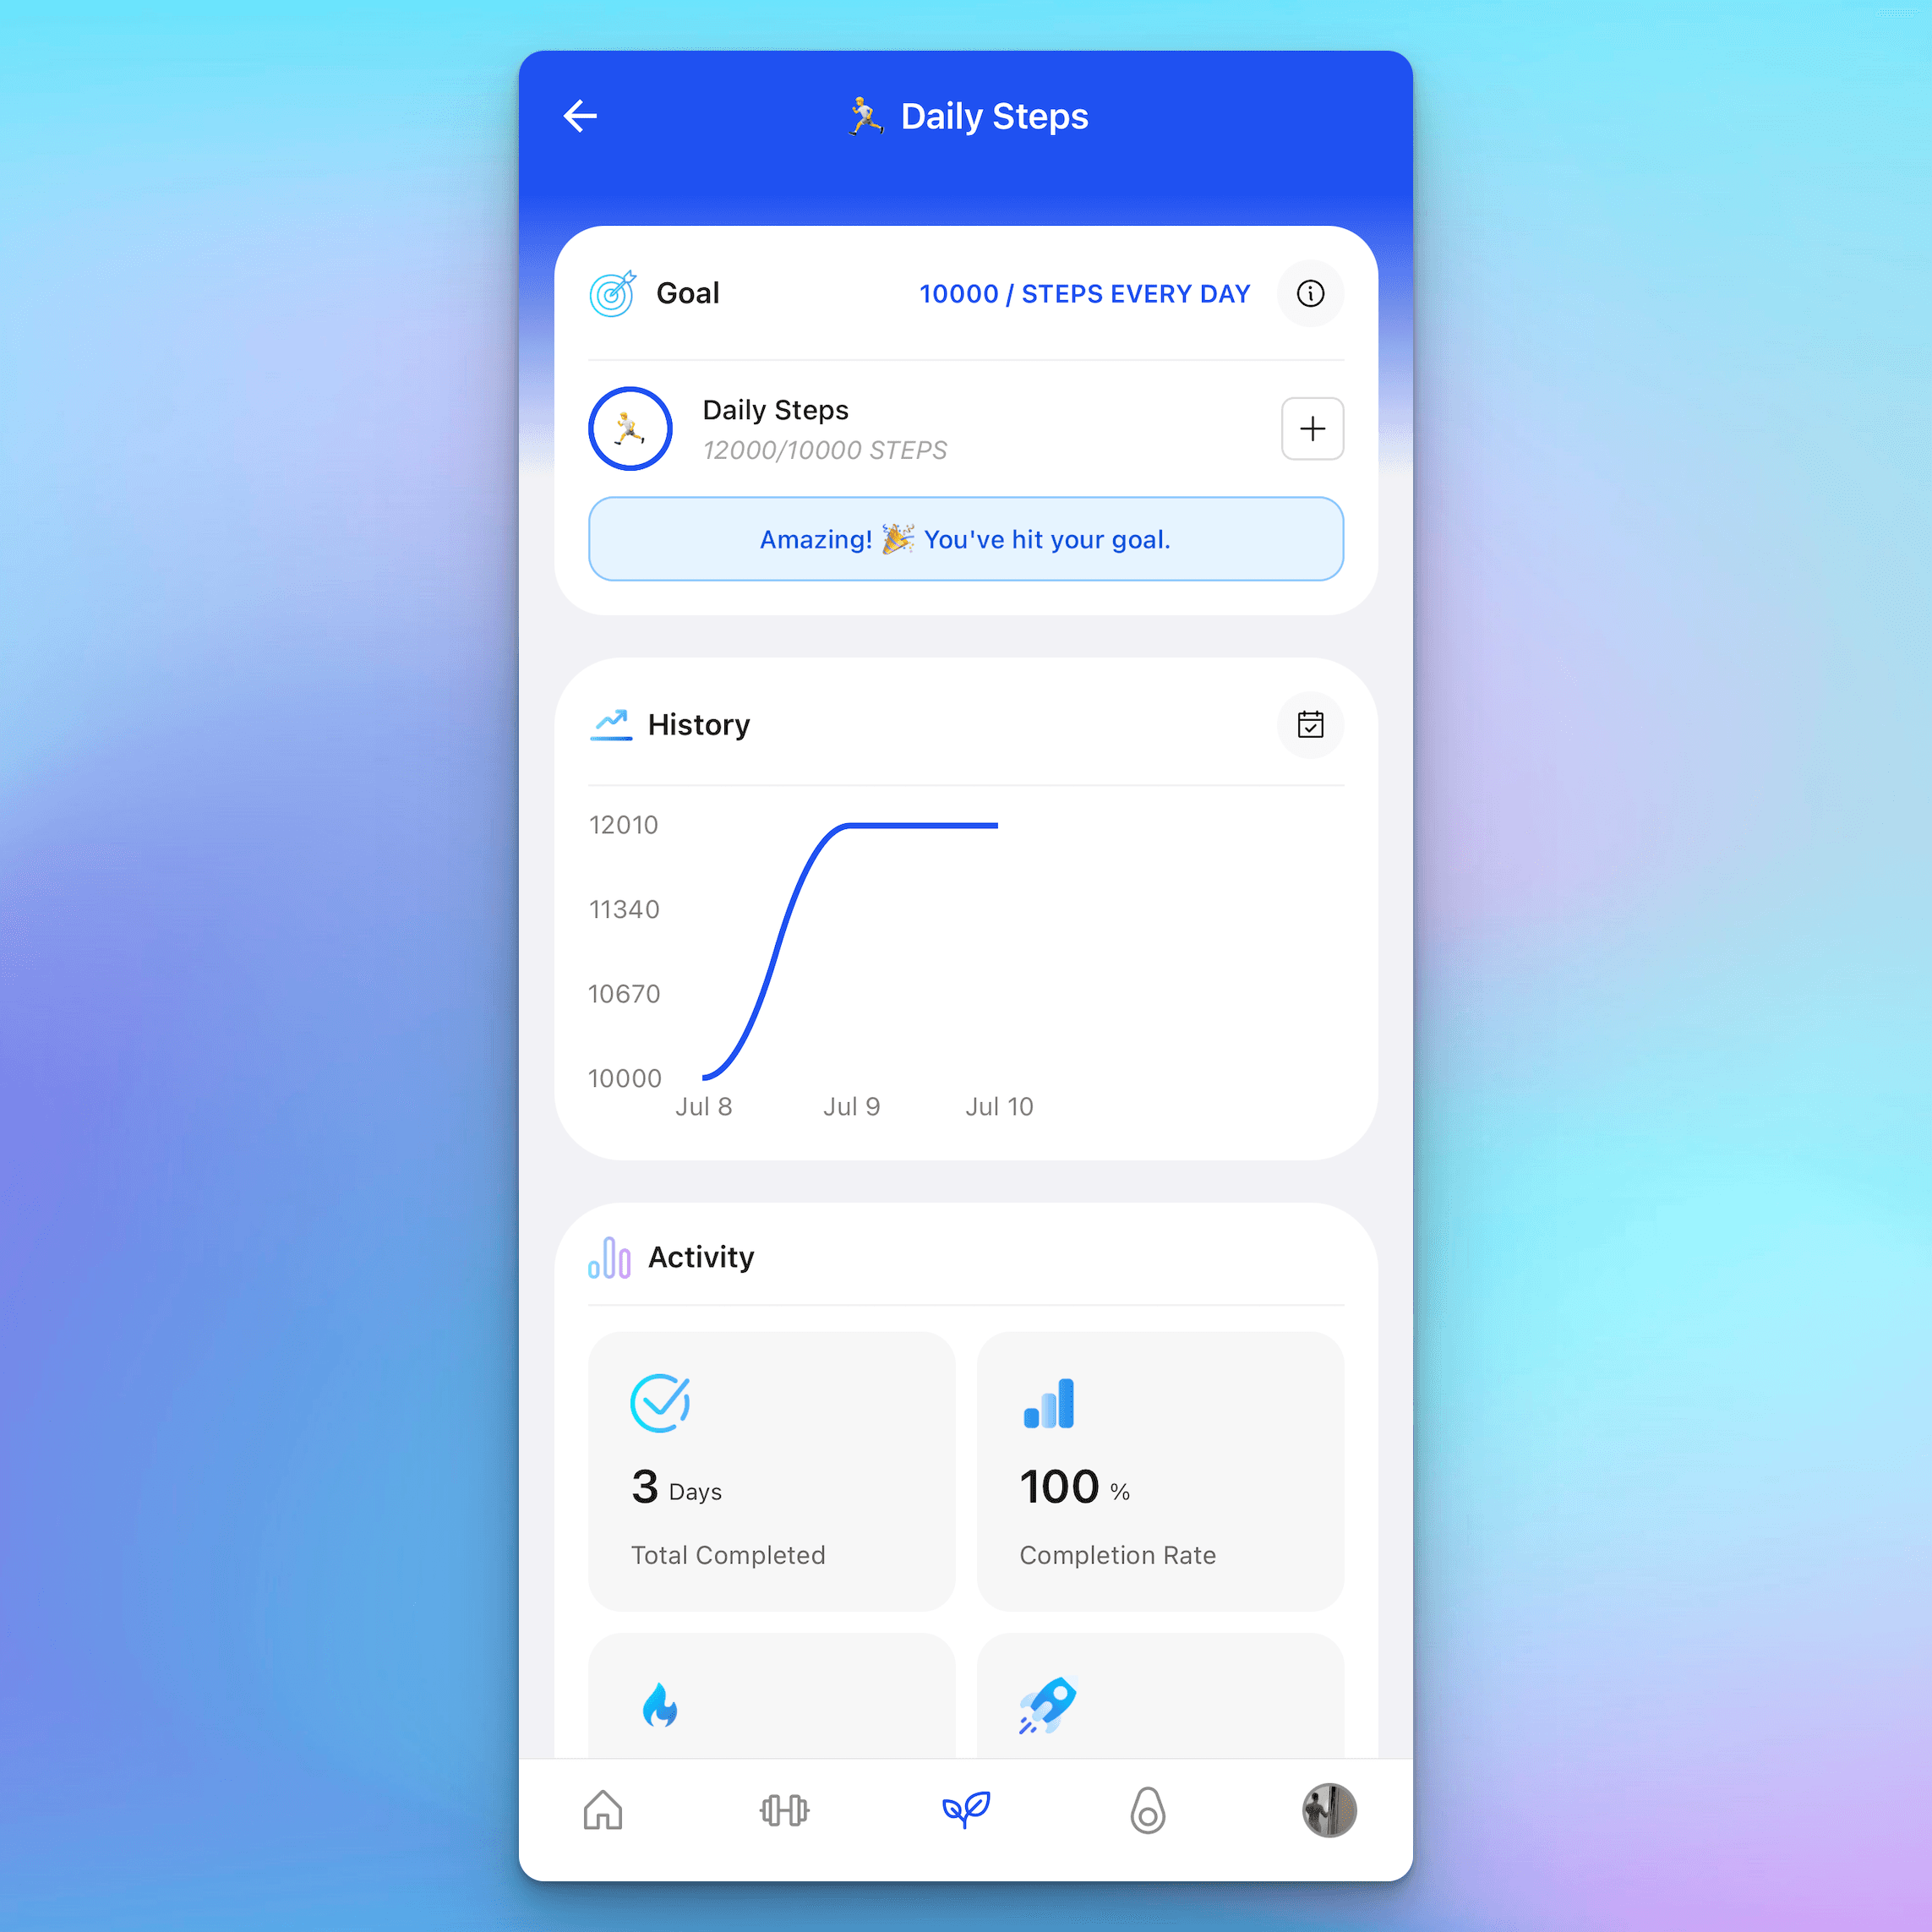Expand the History date range selector

(x=1311, y=723)
